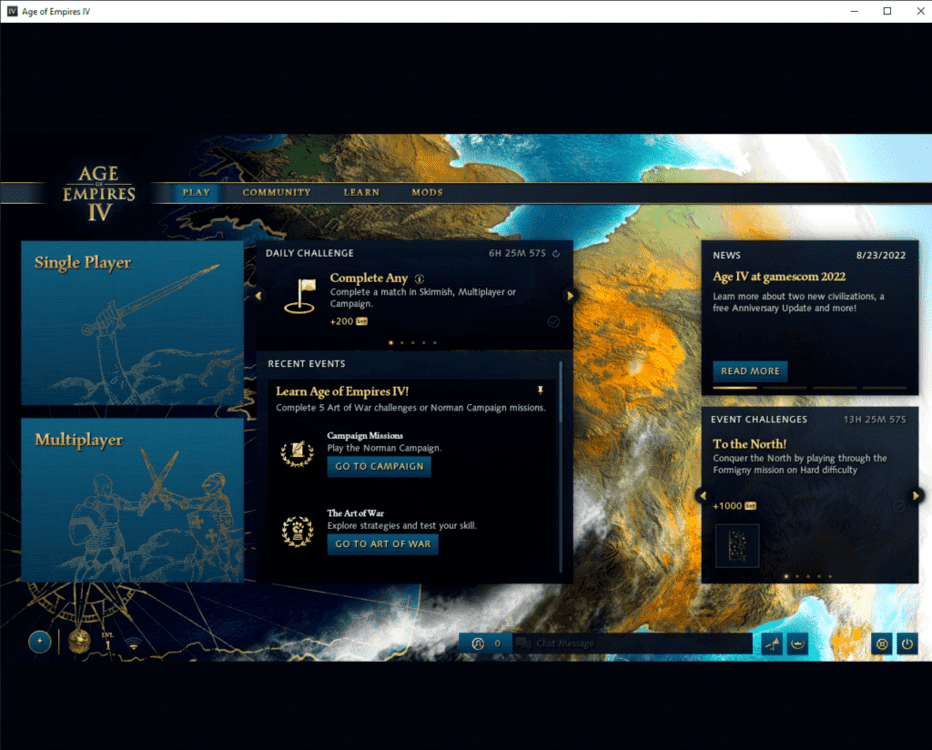The width and height of the screenshot is (932, 750).
Task: Click the Age of Empires IV titlebar icon
Action: pos(11,11)
